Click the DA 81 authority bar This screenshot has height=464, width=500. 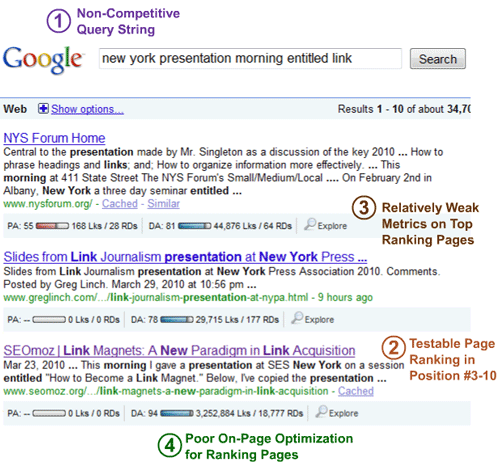click(x=194, y=226)
